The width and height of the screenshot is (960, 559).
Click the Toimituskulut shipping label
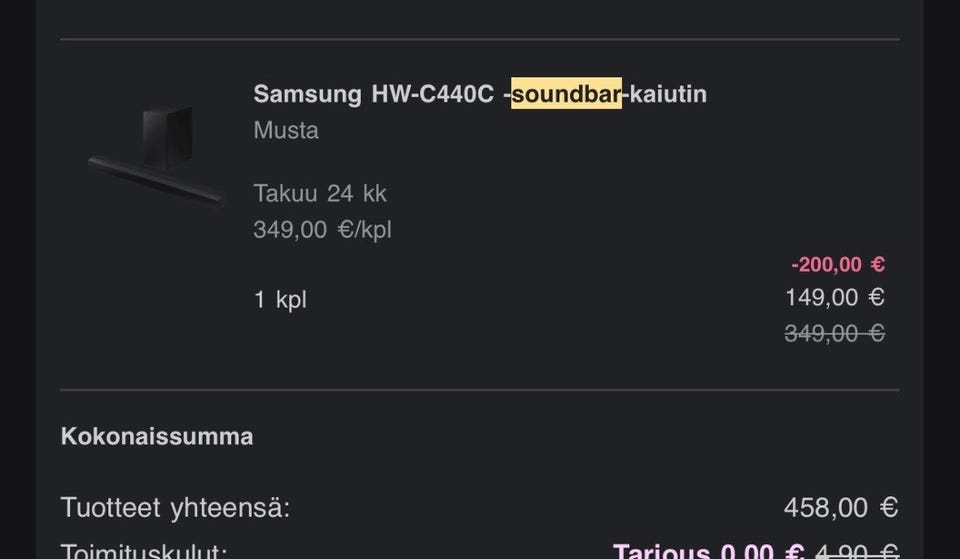click(144, 550)
